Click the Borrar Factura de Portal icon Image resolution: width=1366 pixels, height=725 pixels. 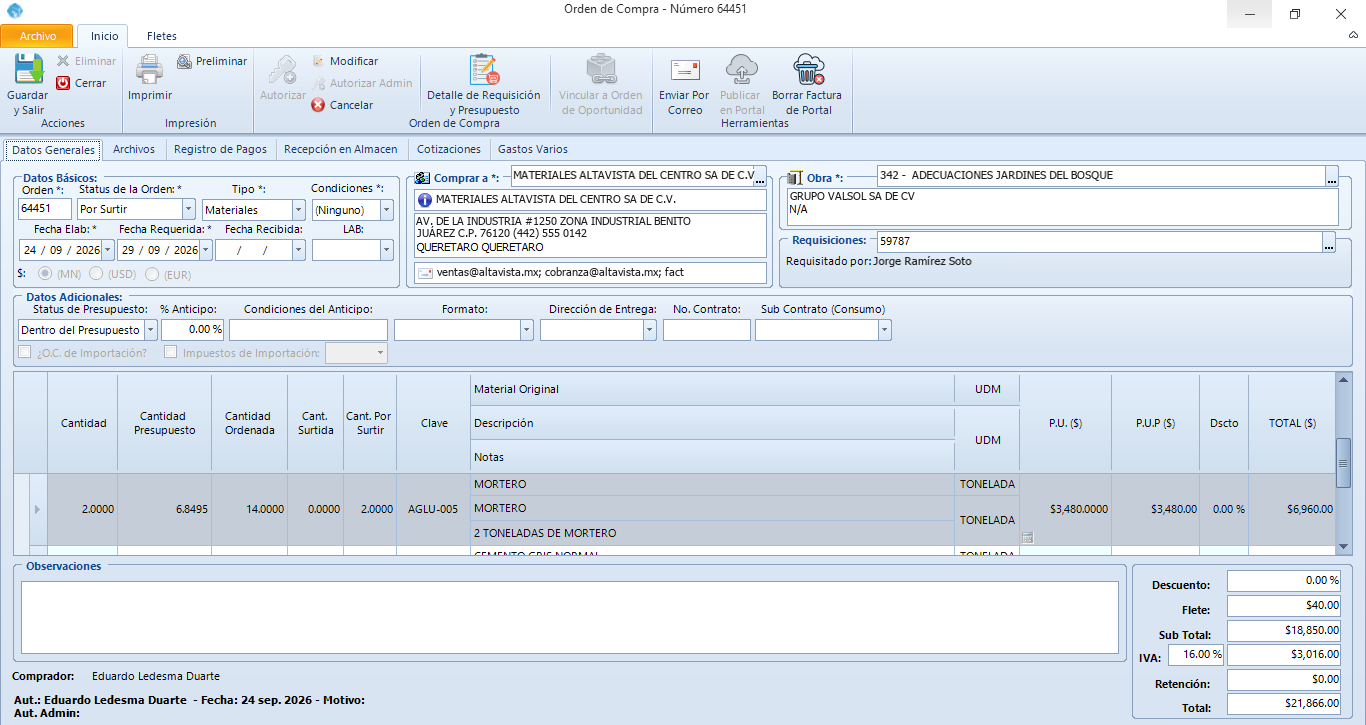808,69
